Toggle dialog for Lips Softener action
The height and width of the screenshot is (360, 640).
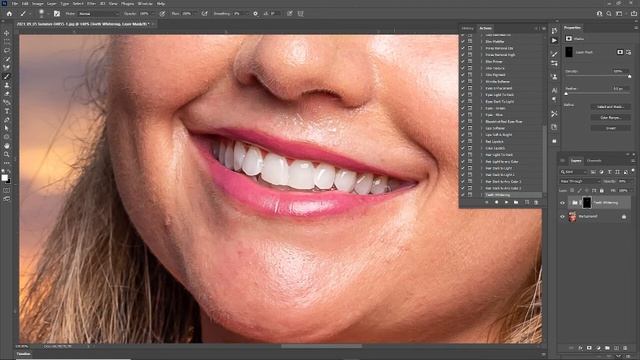coord(470,128)
